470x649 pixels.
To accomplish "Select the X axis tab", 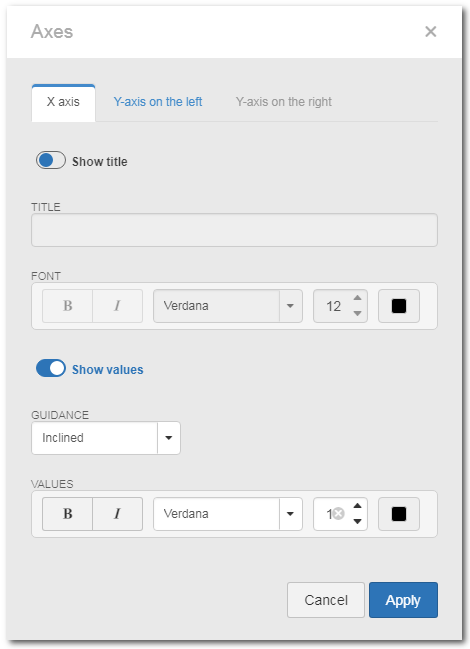I will point(63,102).
